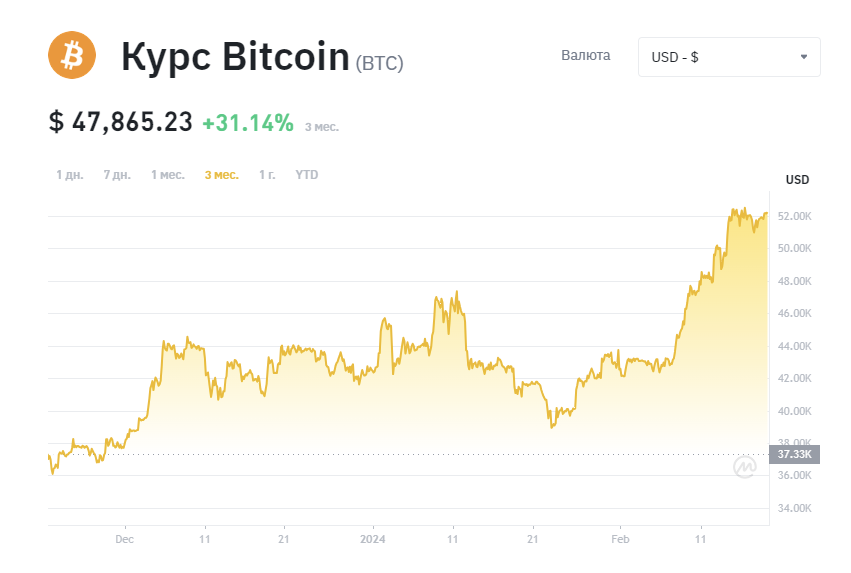This screenshot has height=573, width=851.
Task: Open the USD - $ currency dropdown
Action: point(729,57)
